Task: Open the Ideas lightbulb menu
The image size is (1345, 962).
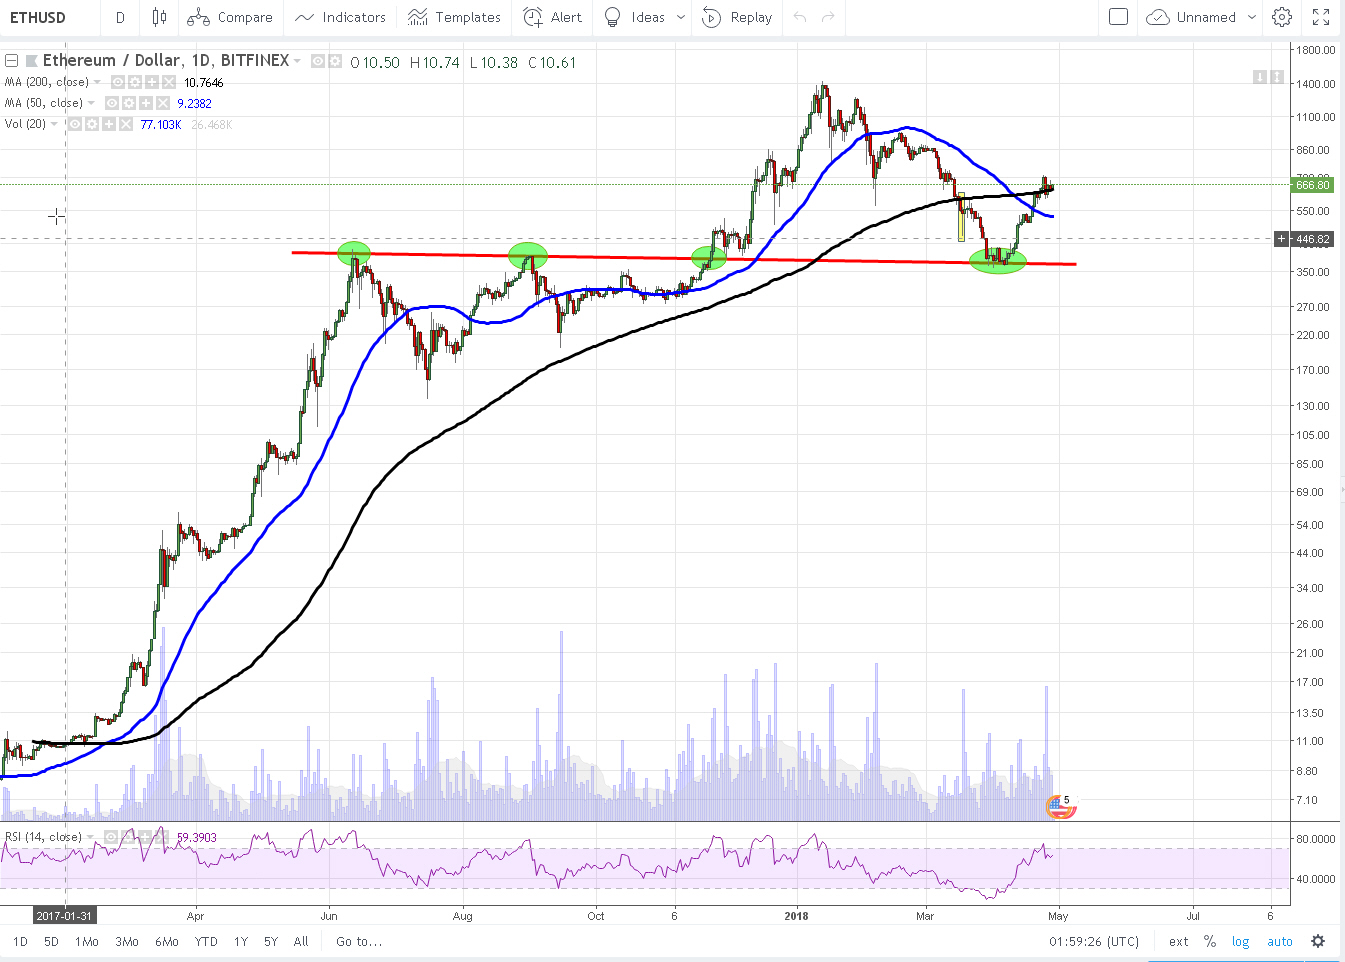Action: pos(635,17)
